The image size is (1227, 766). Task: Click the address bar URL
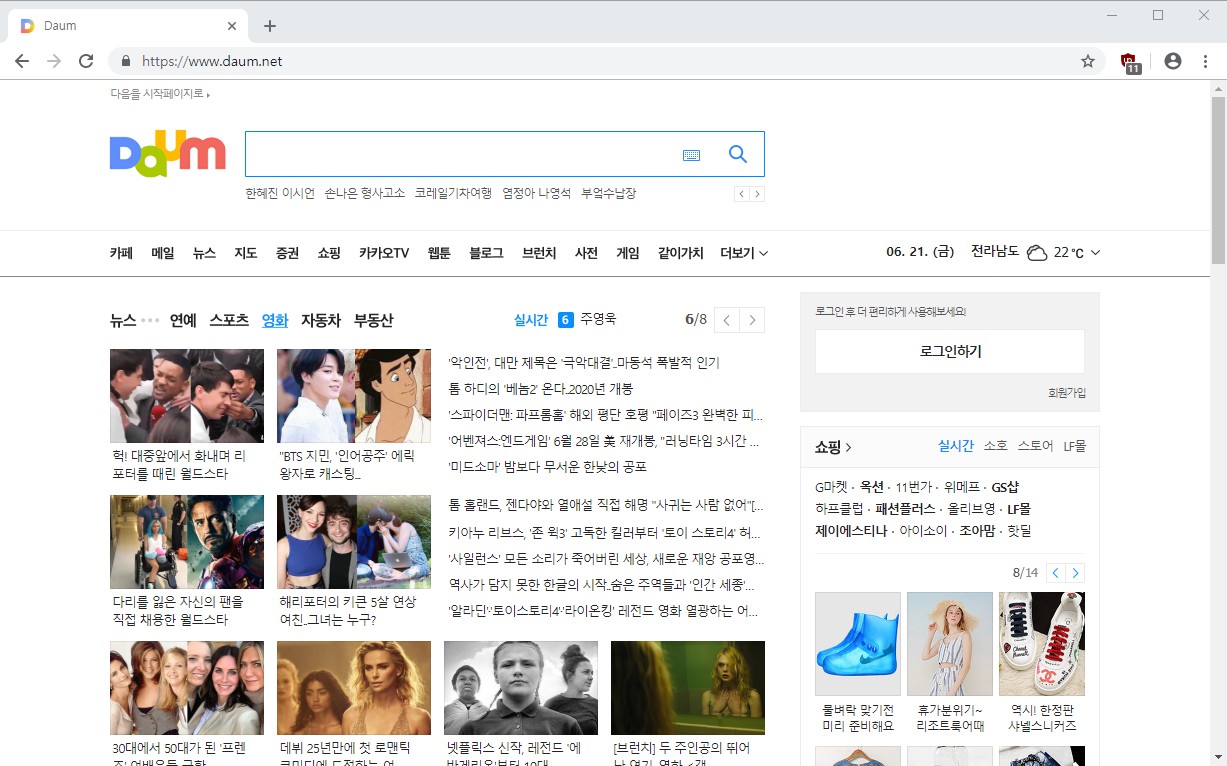(212, 61)
